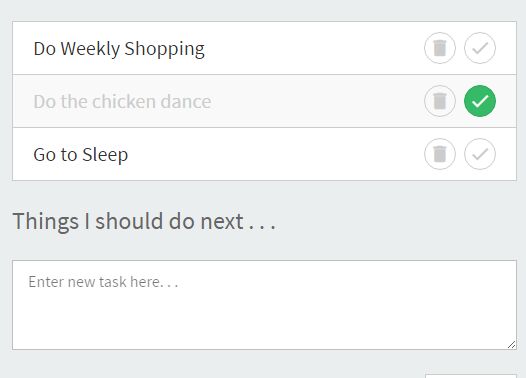This screenshot has height=378, width=526.
Task: Select the "Go to Sleep" task label
Action: point(81,155)
